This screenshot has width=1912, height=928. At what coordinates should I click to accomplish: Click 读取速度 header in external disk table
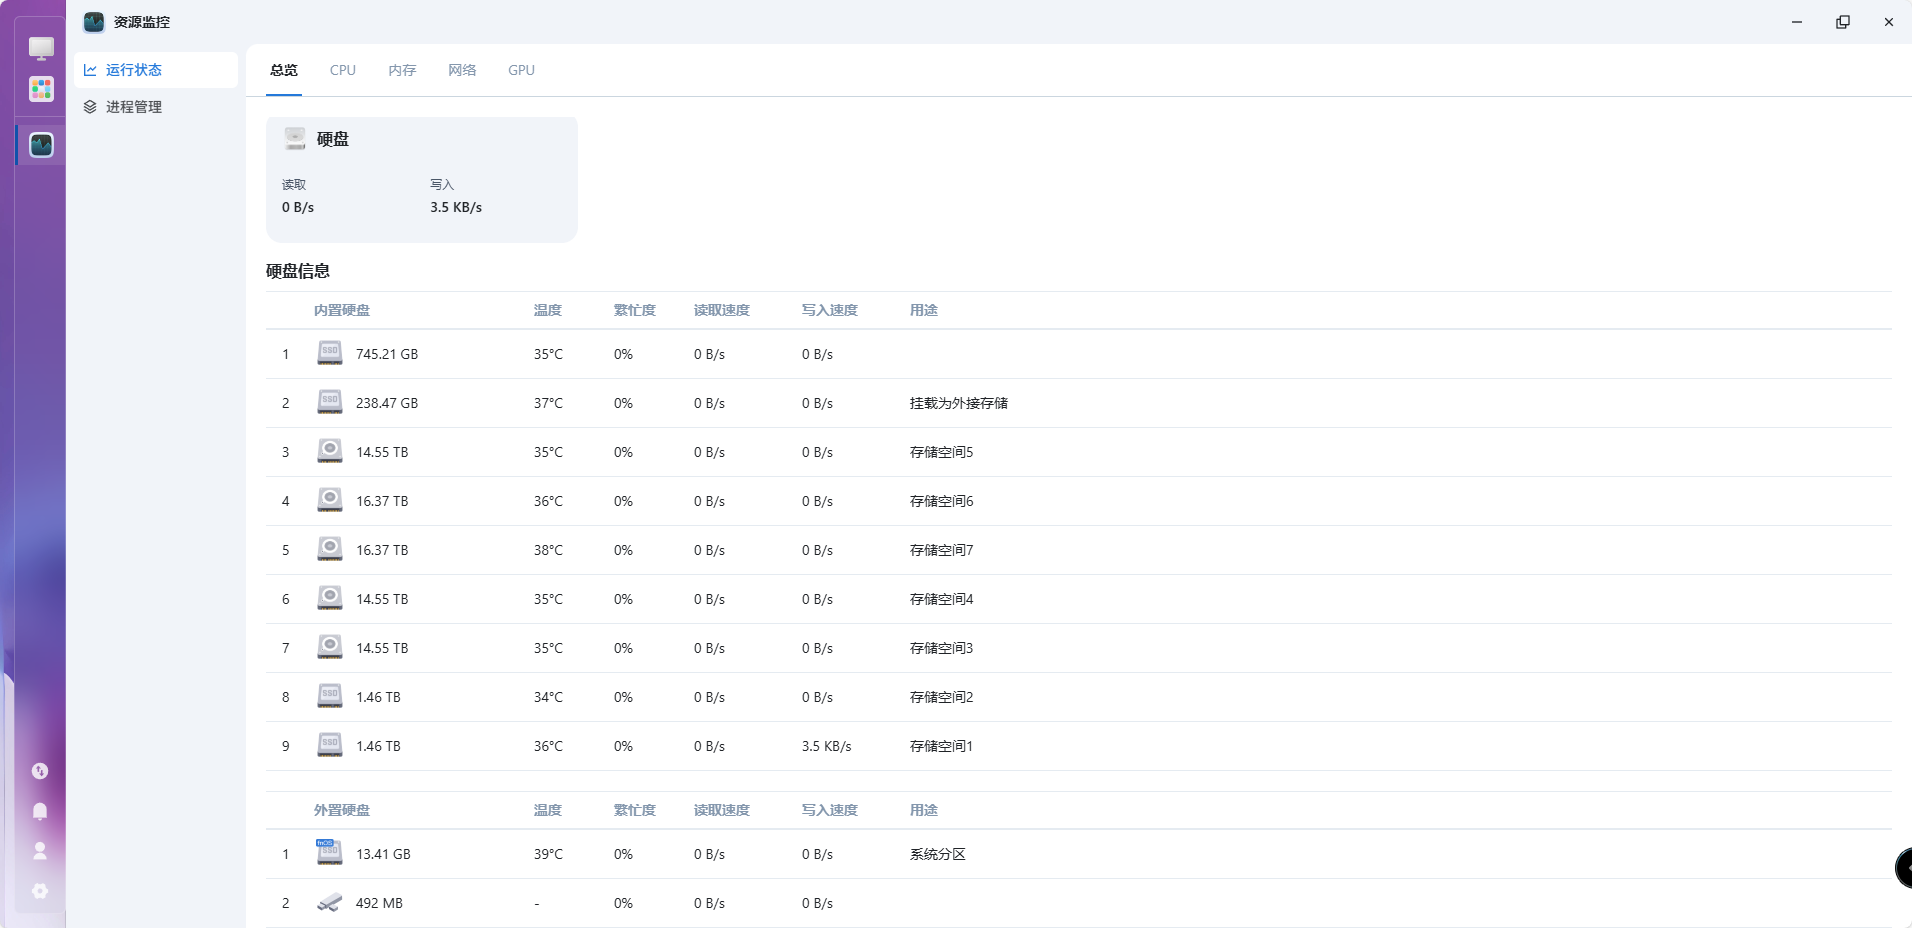[x=722, y=810]
